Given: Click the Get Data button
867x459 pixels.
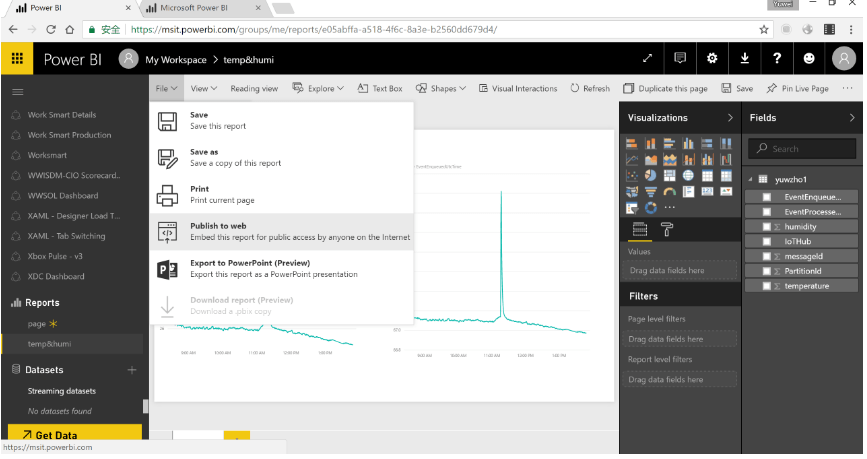Looking at the screenshot, I should (75, 433).
